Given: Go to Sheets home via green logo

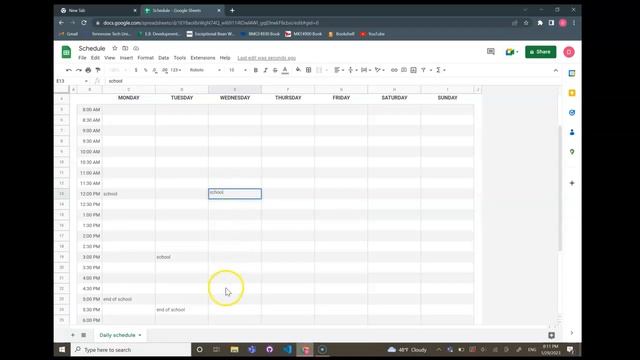Looking at the screenshot, I should click(66, 52).
